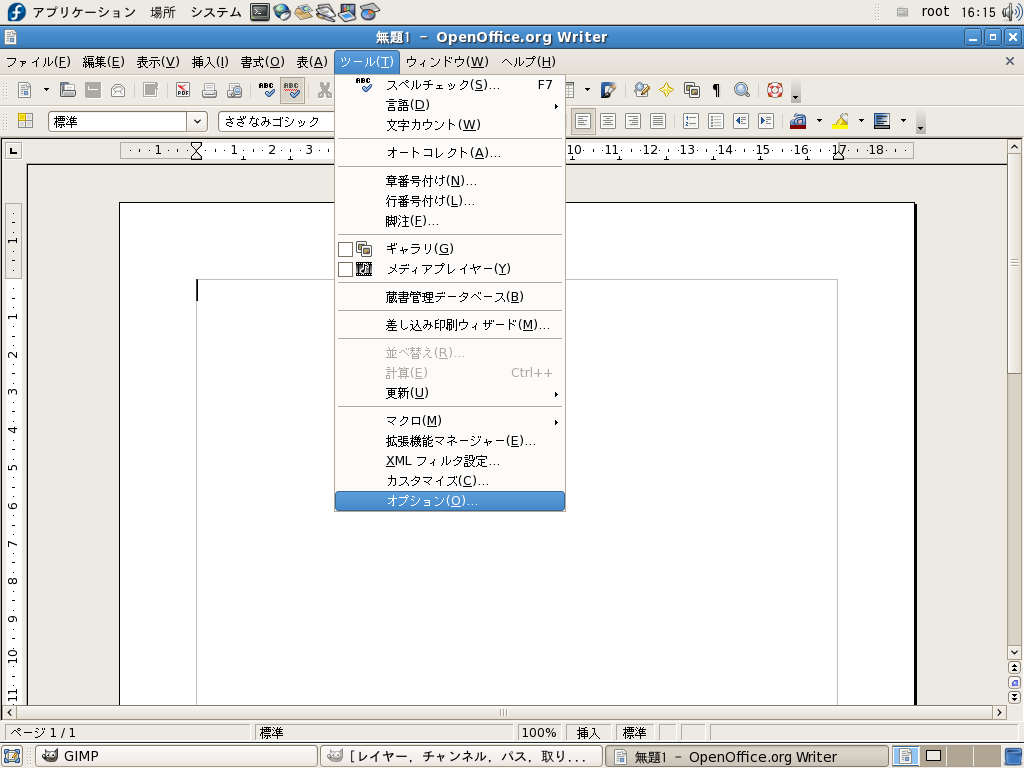Open the システム panel menu
The height and width of the screenshot is (768, 1024).
pos(216,12)
